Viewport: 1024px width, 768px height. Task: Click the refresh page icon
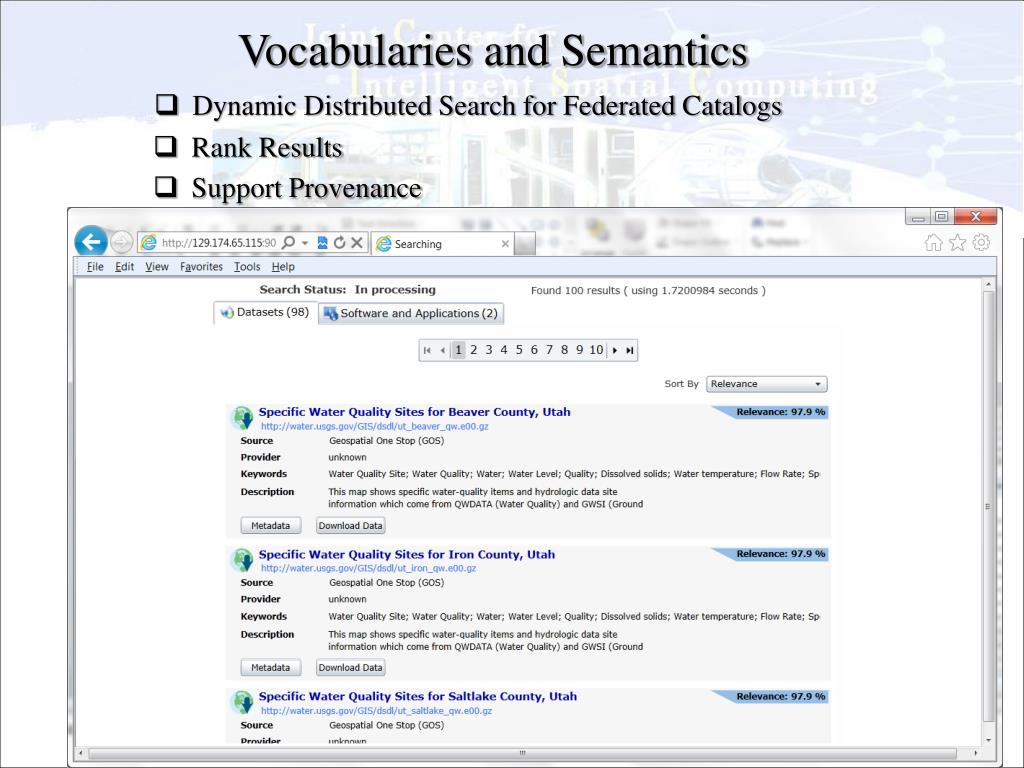click(x=339, y=242)
